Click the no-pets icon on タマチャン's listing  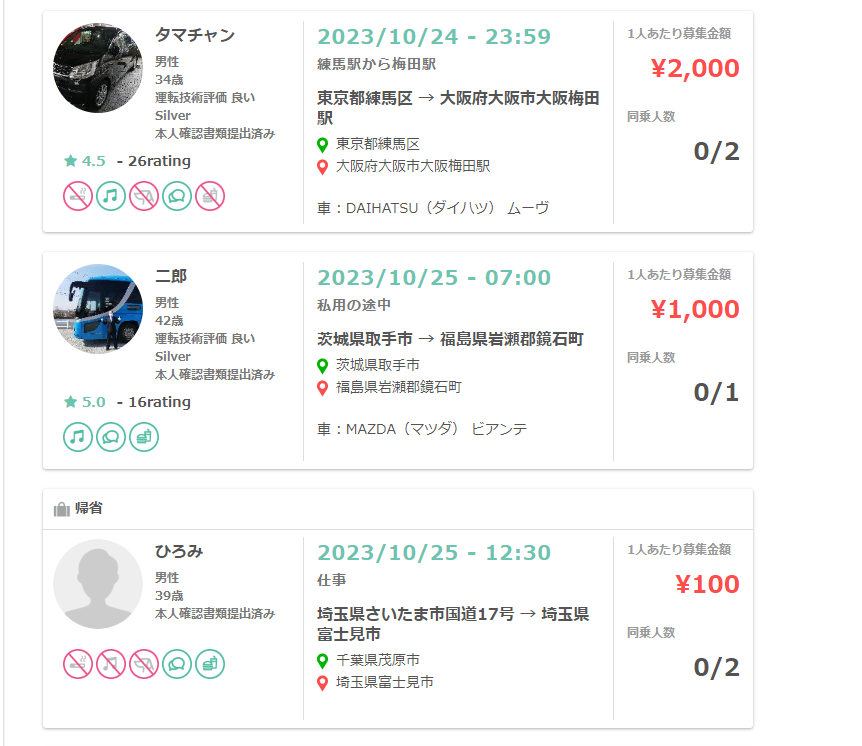pyautogui.click(x=144, y=196)
